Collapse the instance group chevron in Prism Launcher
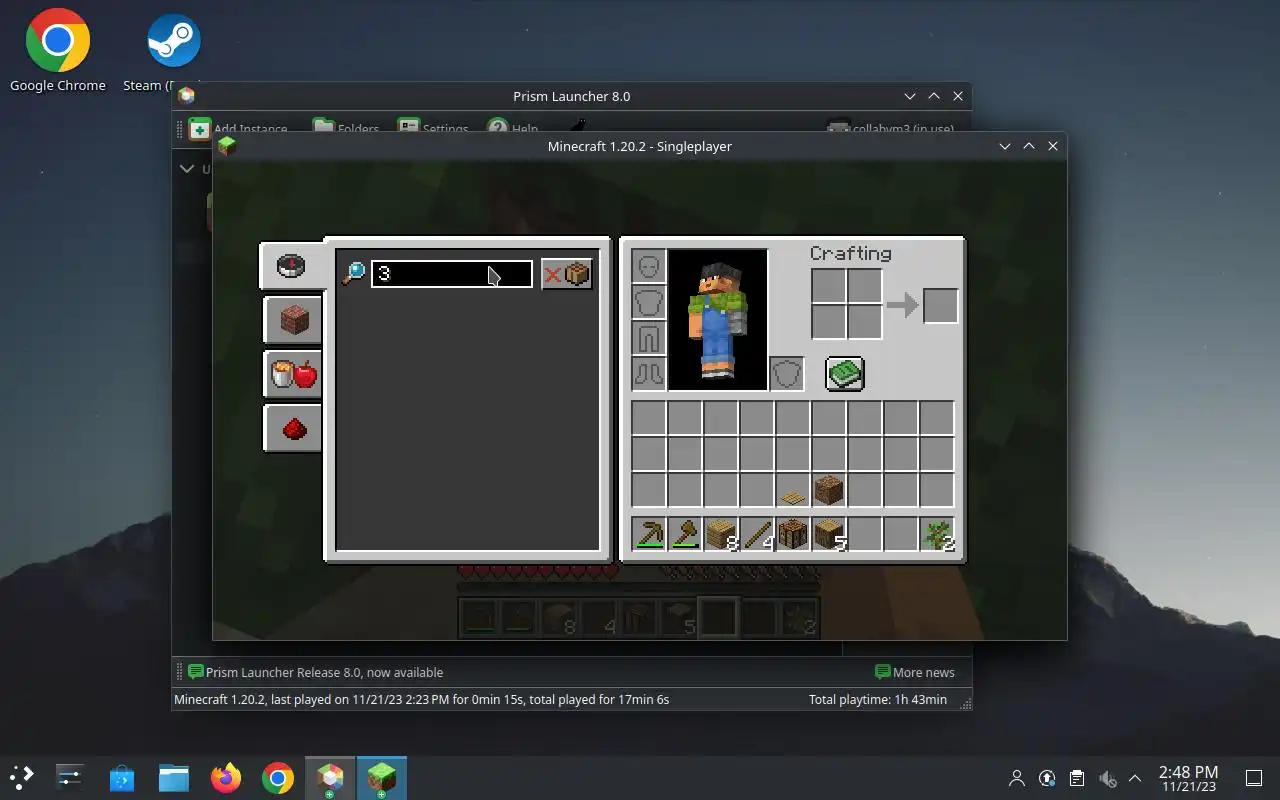The height and width of the screenshot is (800, 1280). [x=187, y=168]
